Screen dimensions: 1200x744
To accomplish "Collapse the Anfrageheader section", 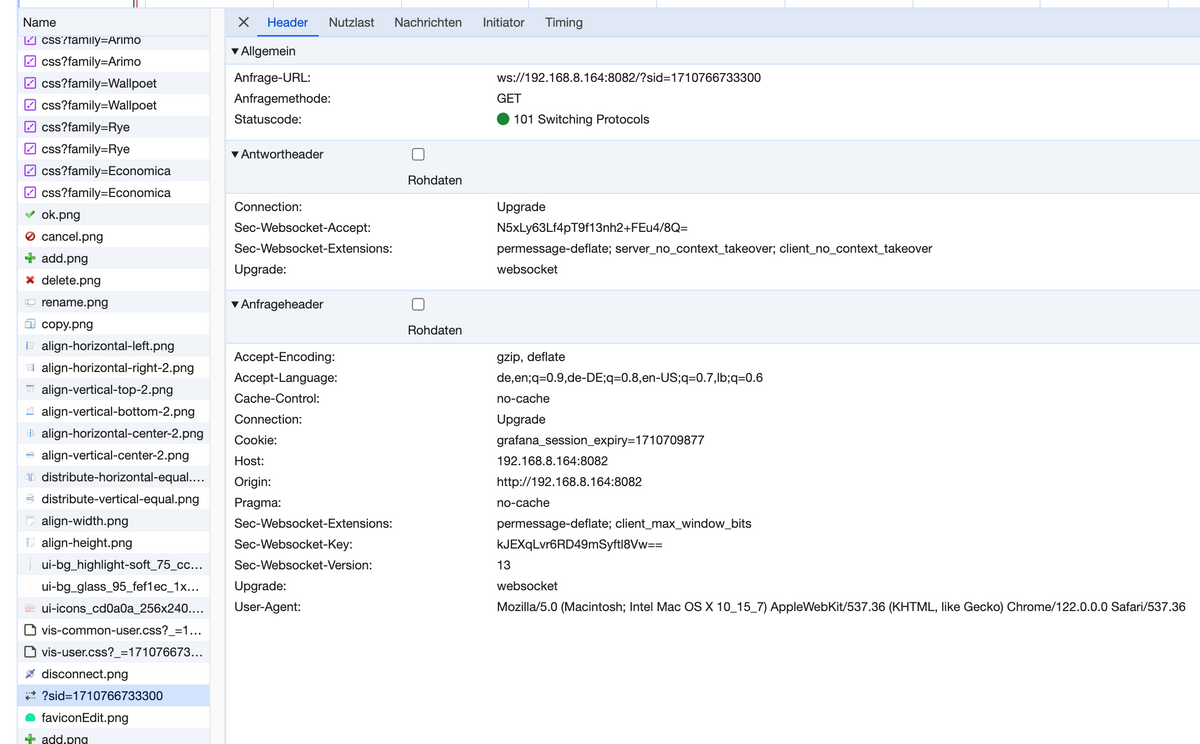I will [x=235, y=304].
